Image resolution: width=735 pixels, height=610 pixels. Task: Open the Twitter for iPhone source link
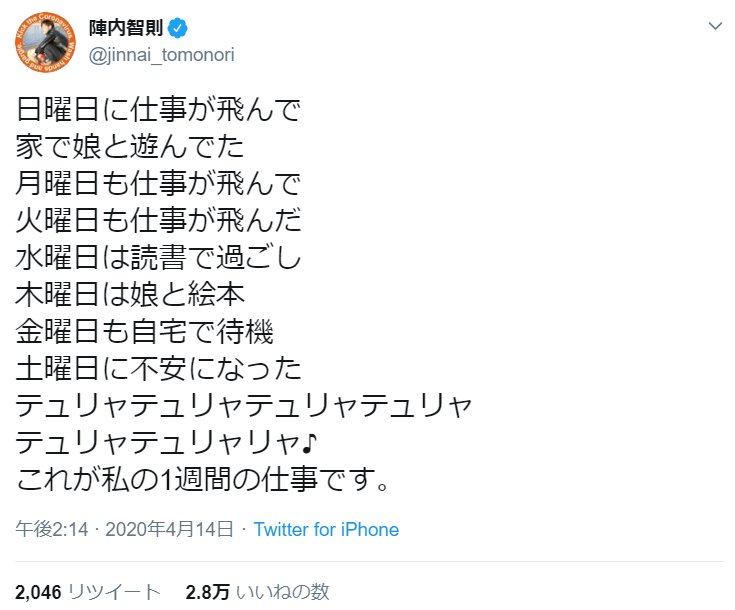(x=326, y=530)
